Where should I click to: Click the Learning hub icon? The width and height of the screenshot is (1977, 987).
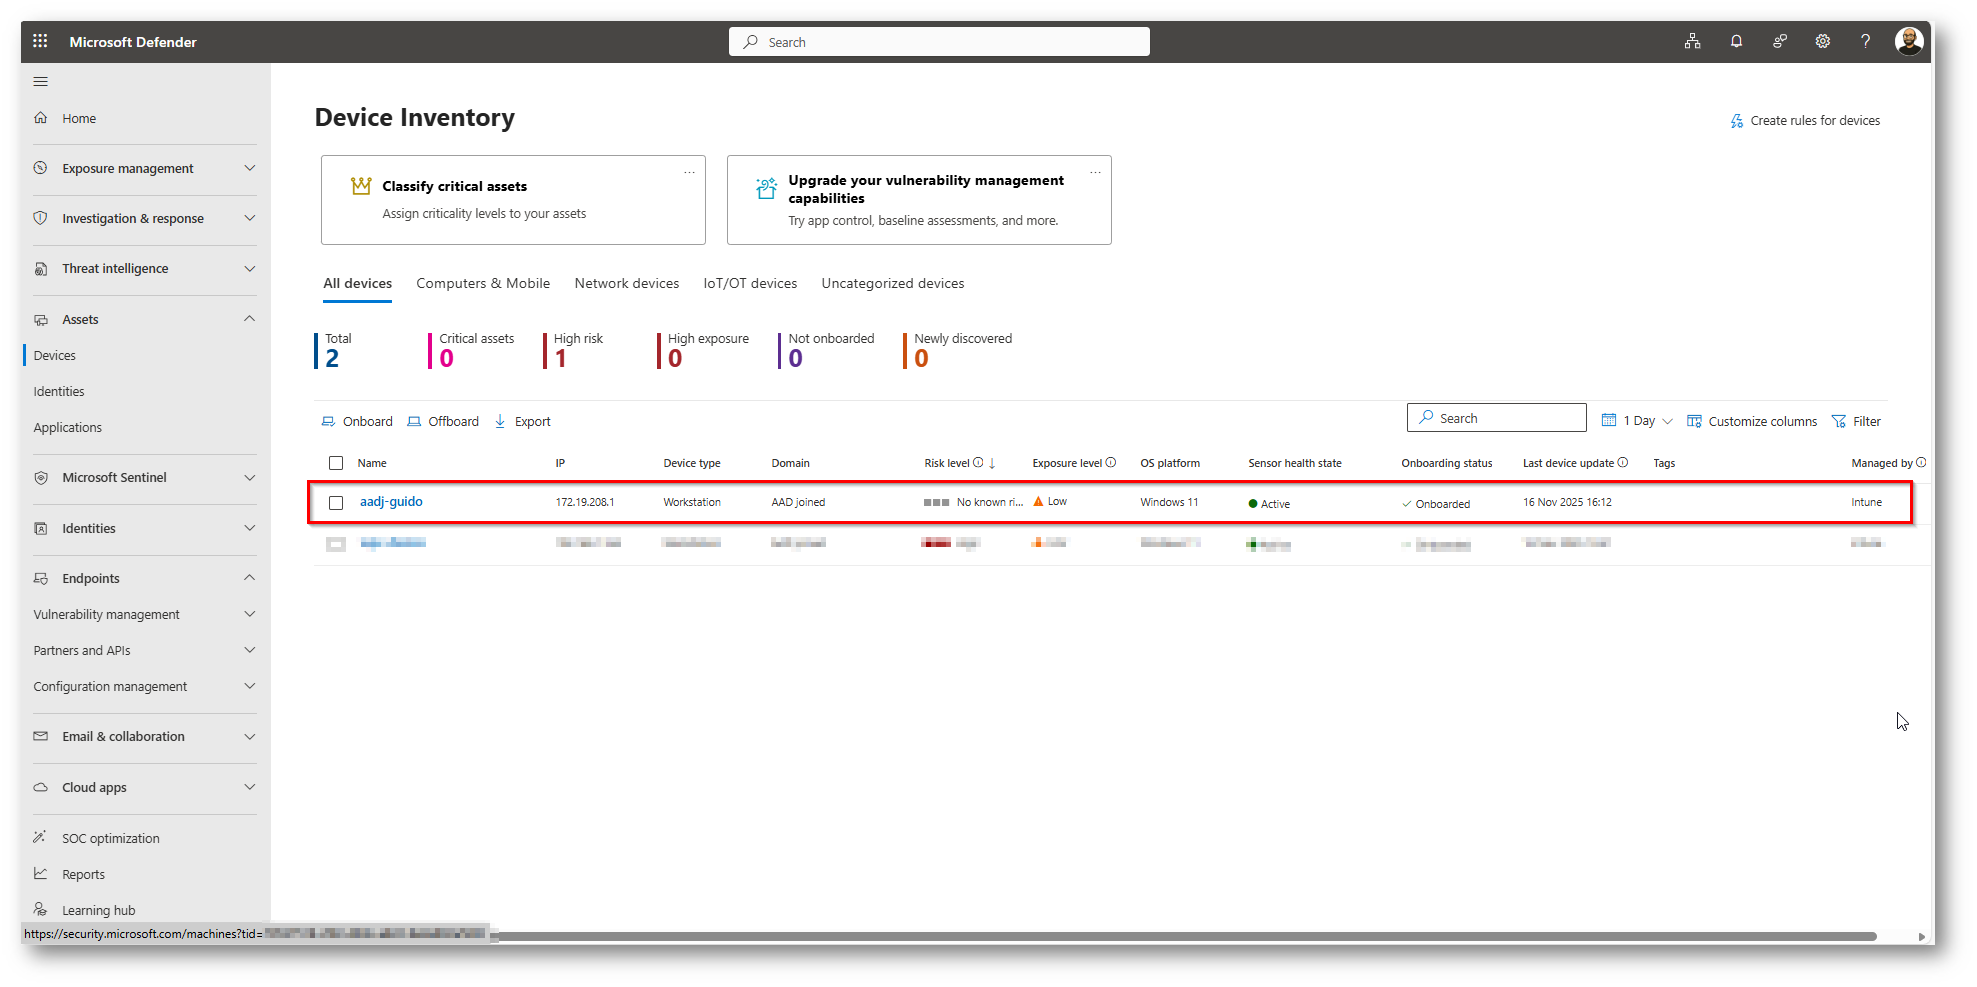pyautogui.click(x=41, y=910)
